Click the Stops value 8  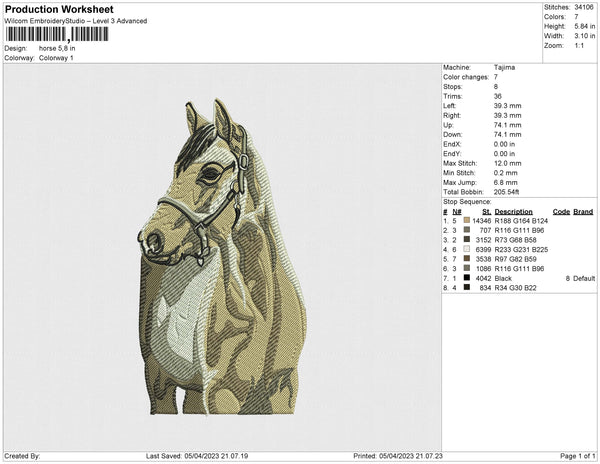point(496,86)
